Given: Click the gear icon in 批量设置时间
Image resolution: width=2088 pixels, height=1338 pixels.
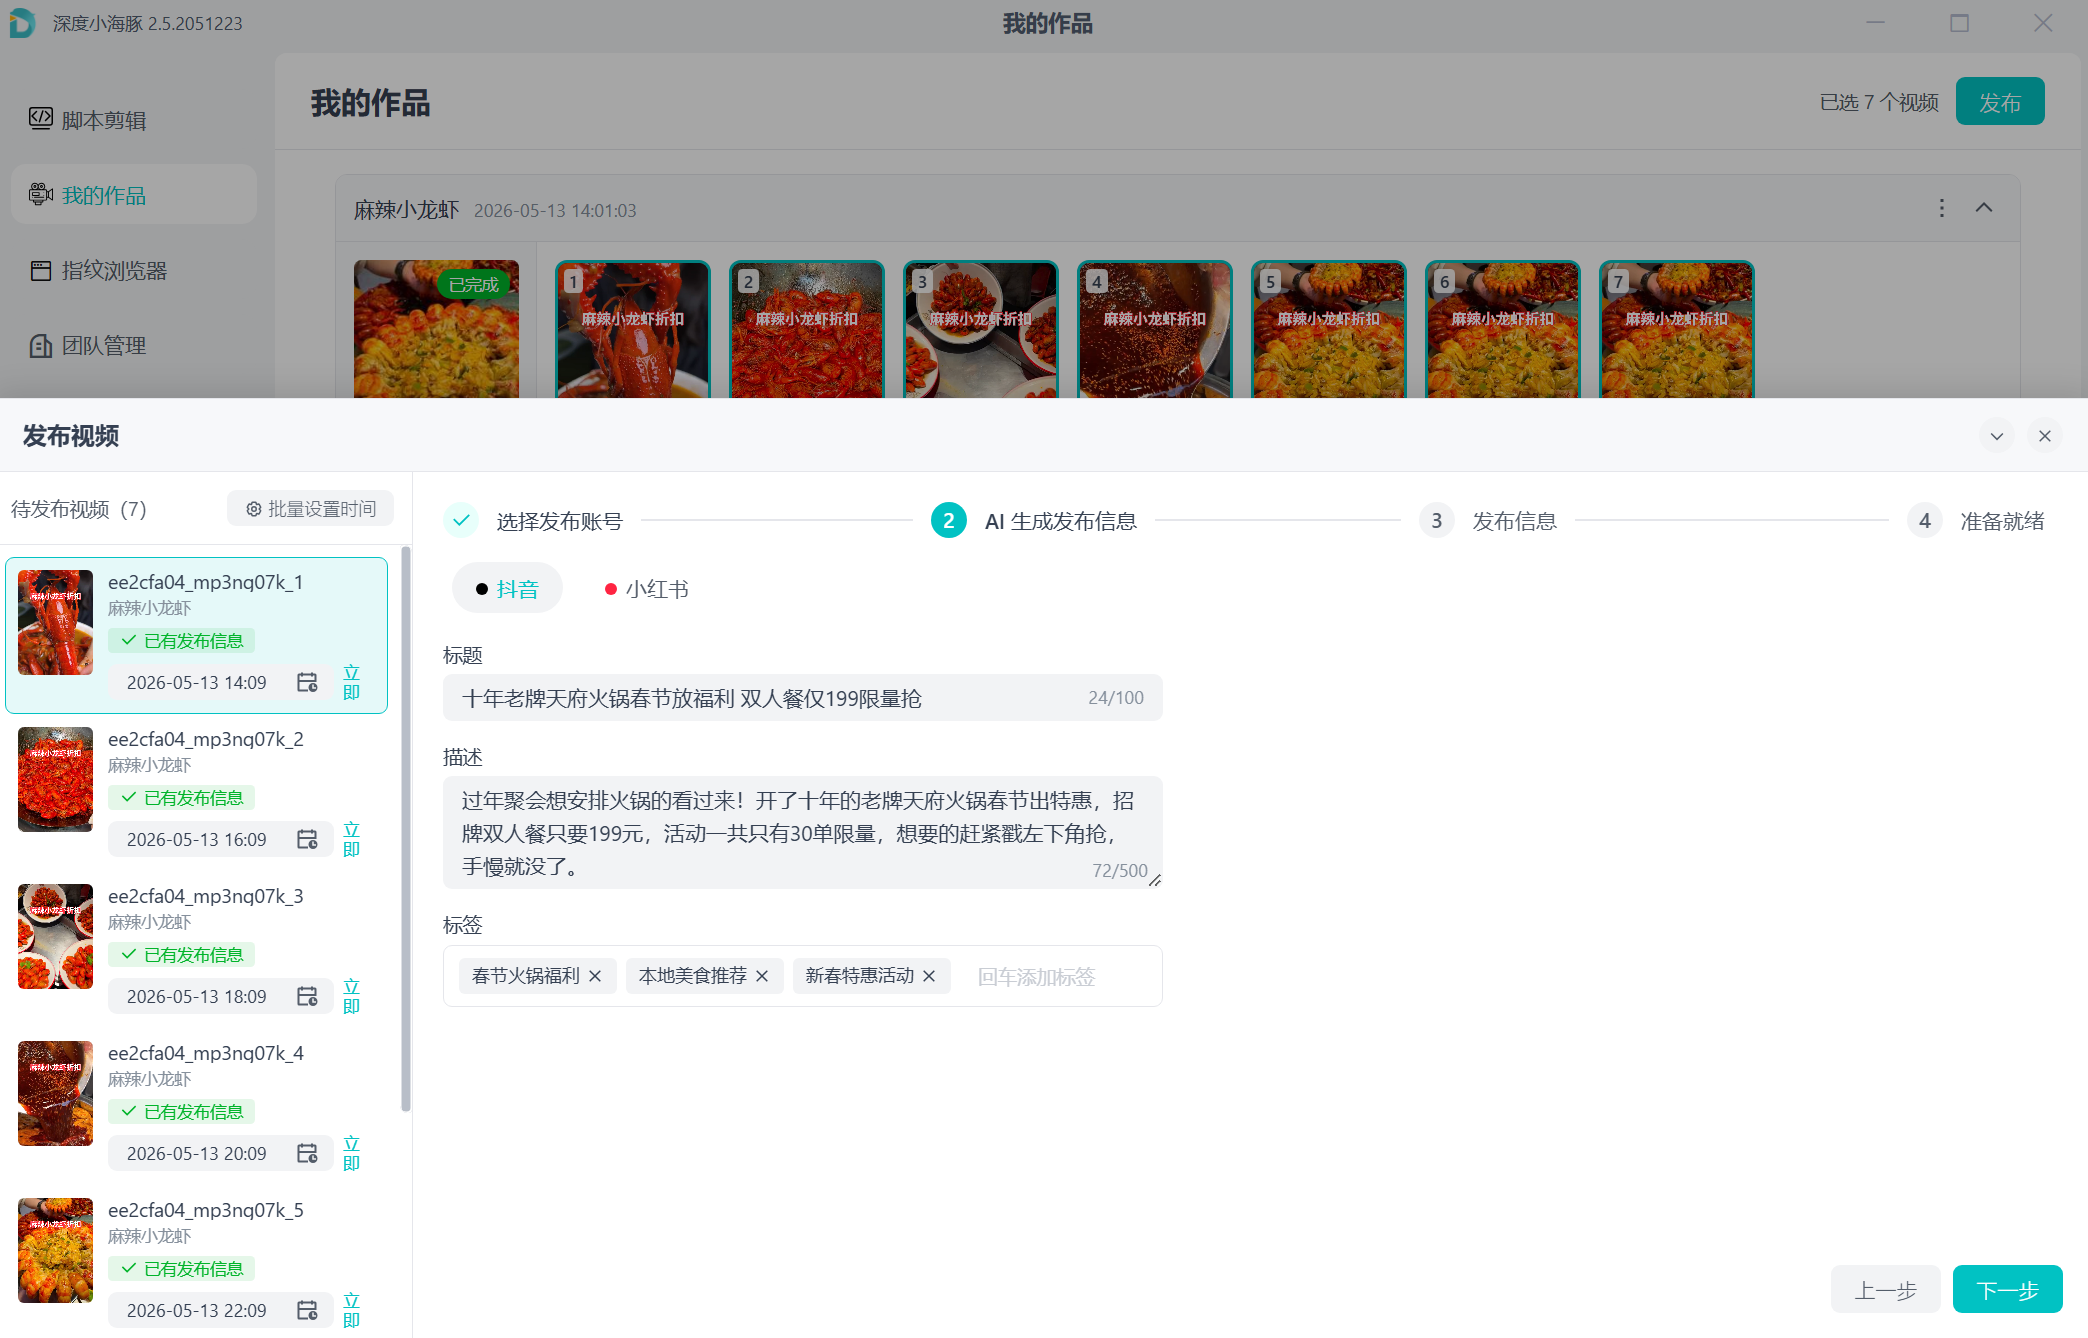Looking at the screenshot, I should (254, 509).
